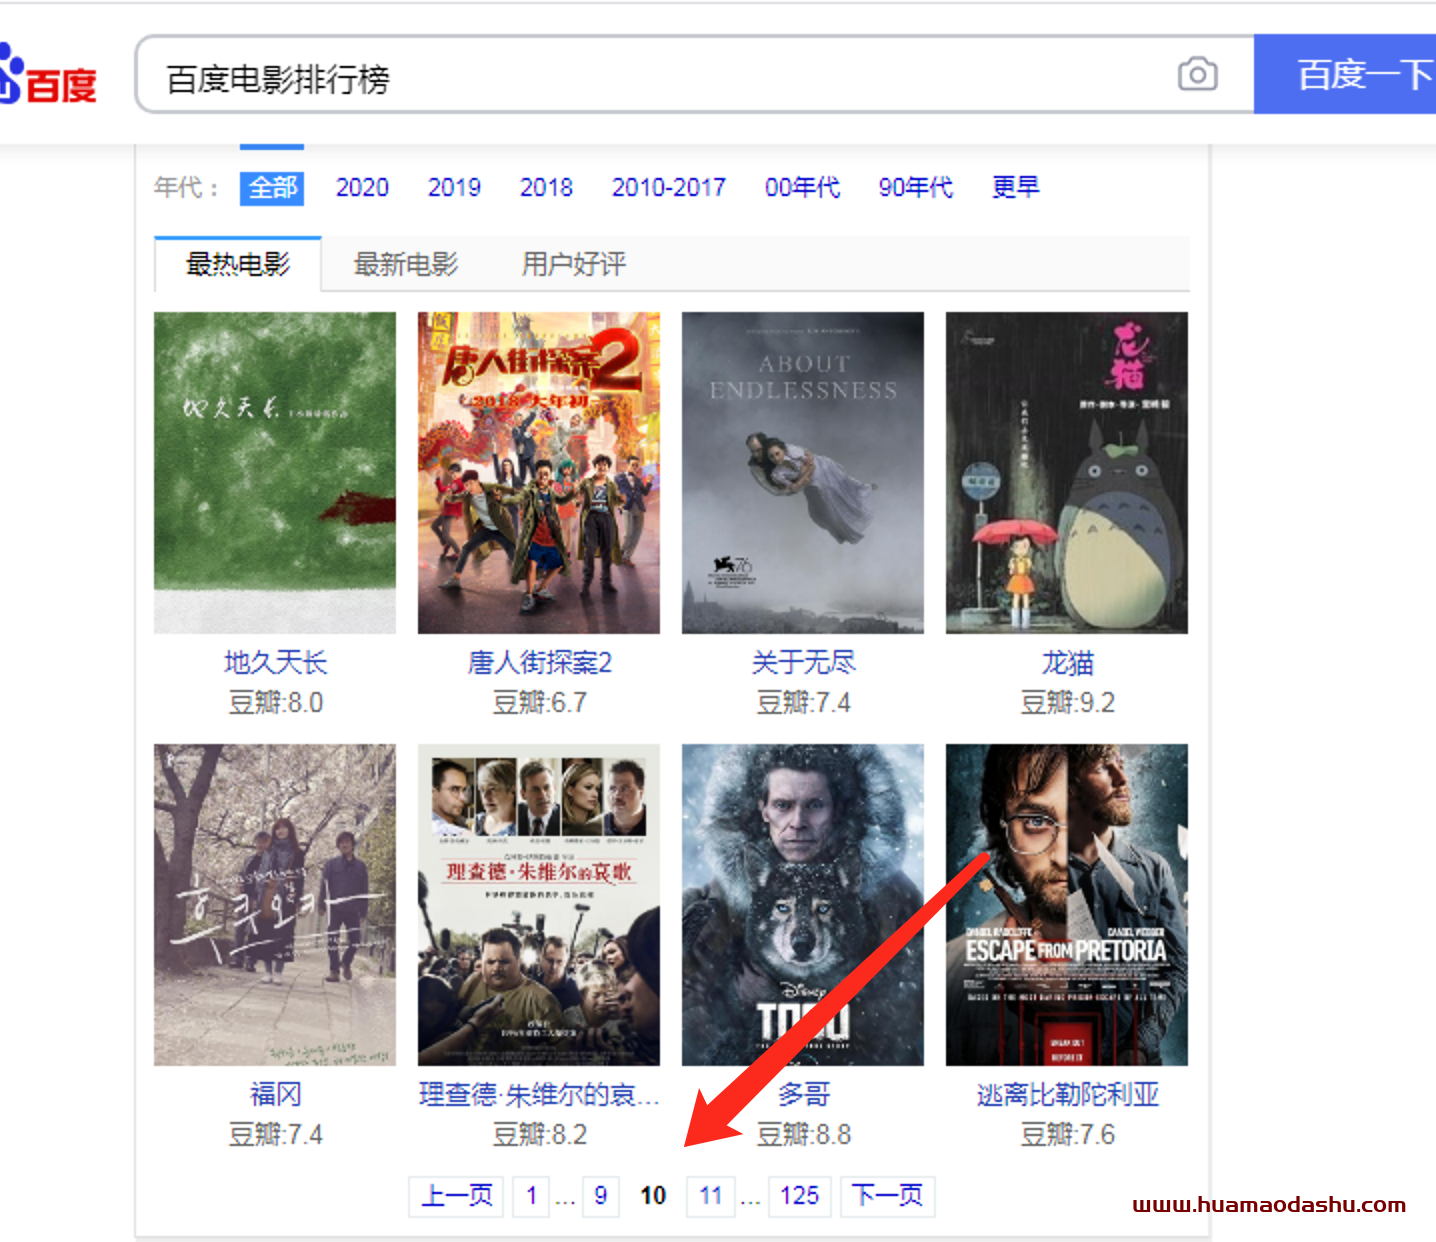
Task: Click the 豆瓣:7.6 rating text
Action: (x=1067, y=1135)
